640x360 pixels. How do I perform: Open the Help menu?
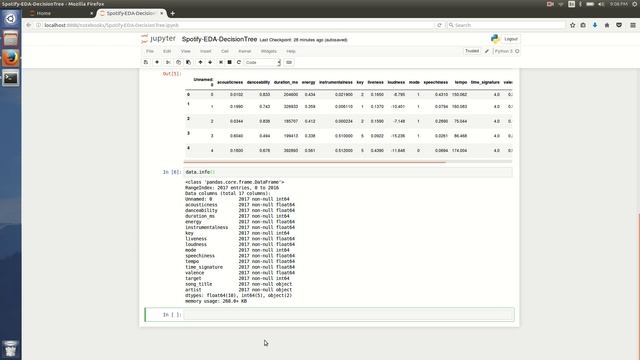pos(291,51)
